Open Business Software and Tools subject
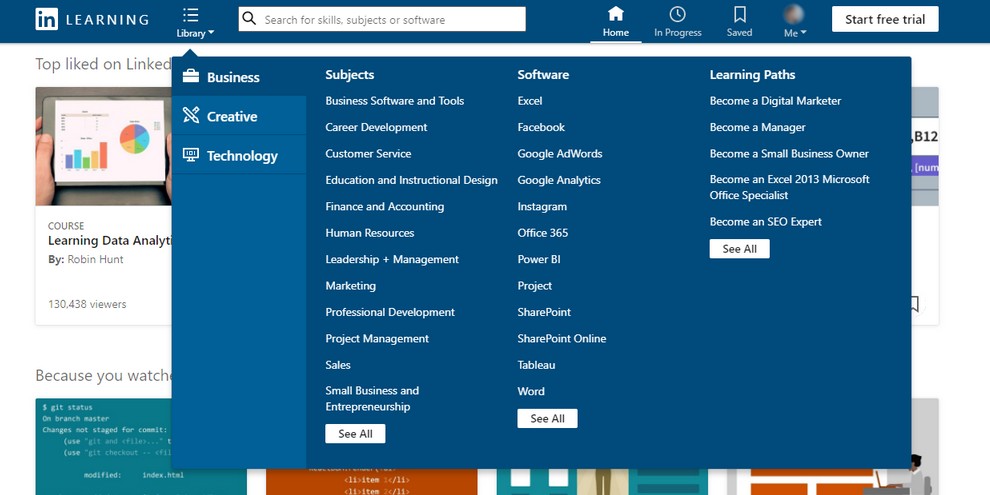The image size is (990, 495). 395,101
